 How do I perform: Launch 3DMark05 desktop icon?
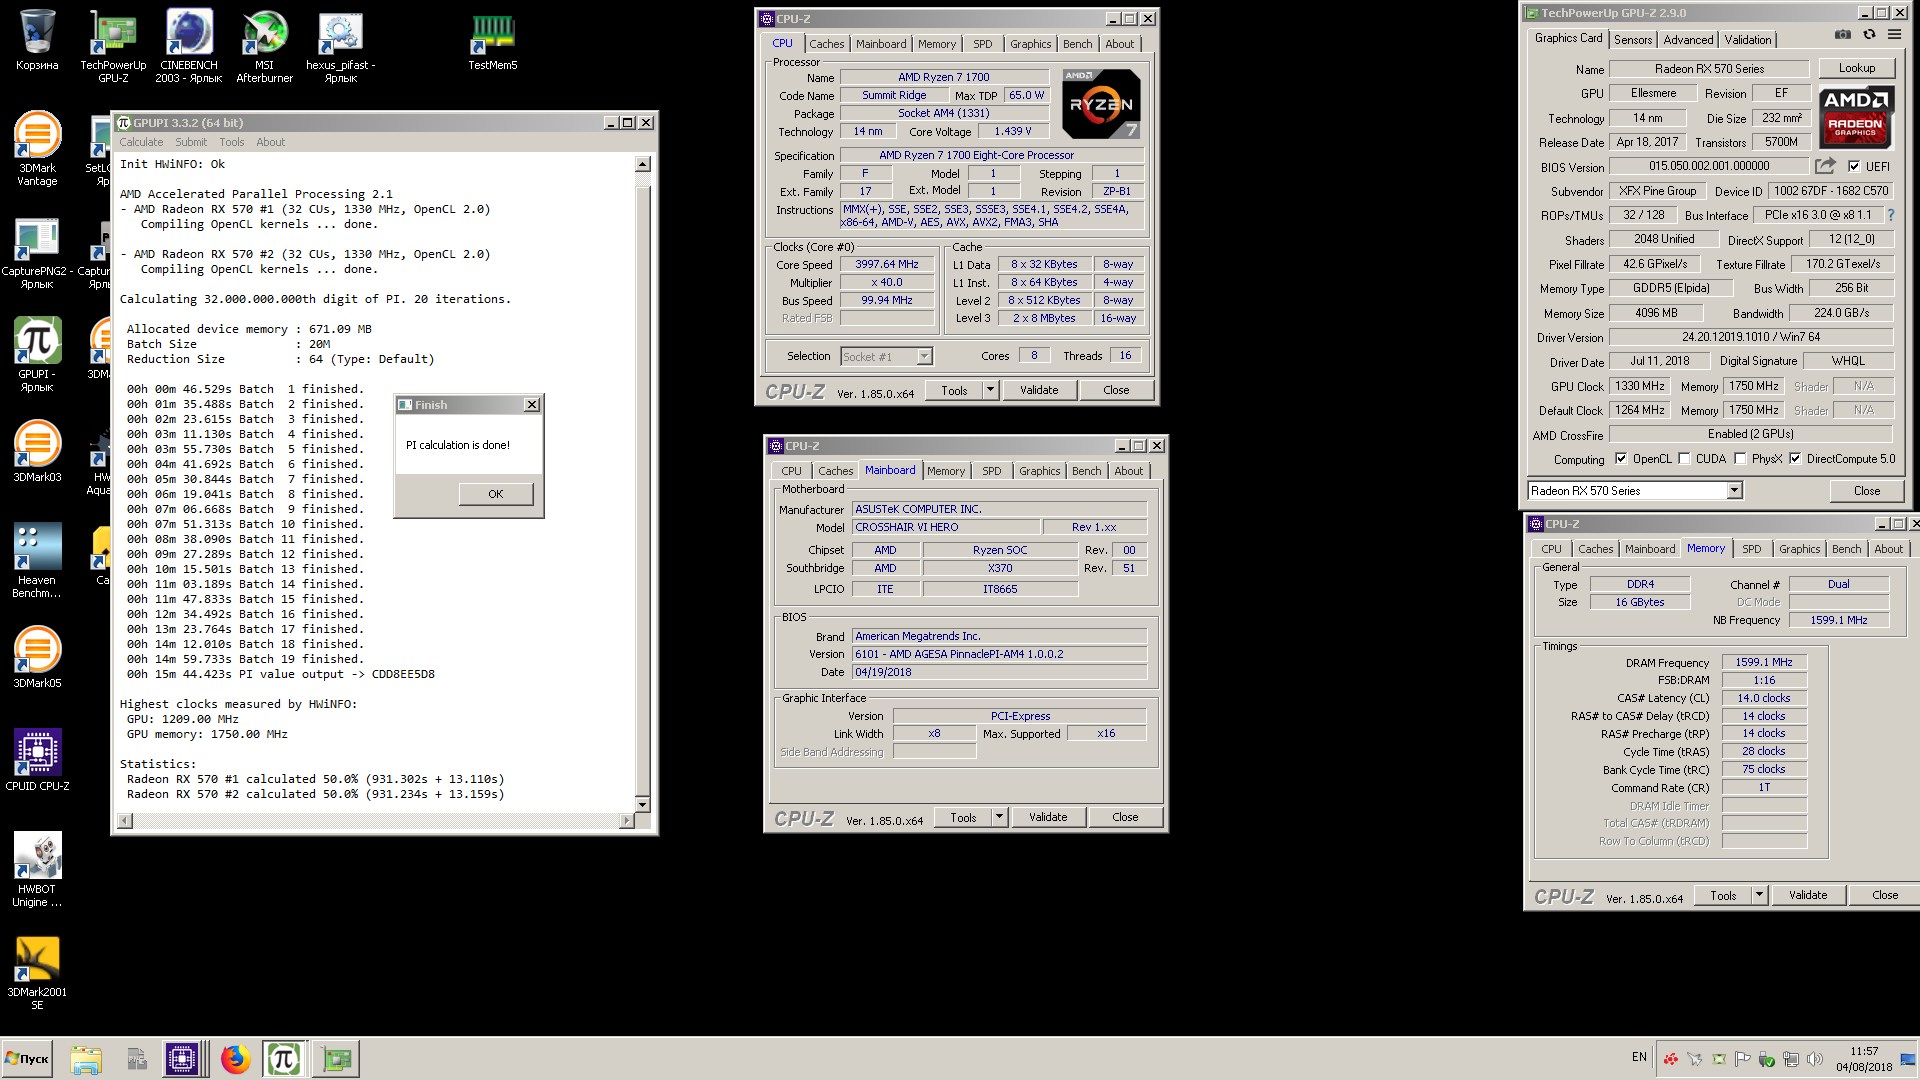tap(37, 658)
